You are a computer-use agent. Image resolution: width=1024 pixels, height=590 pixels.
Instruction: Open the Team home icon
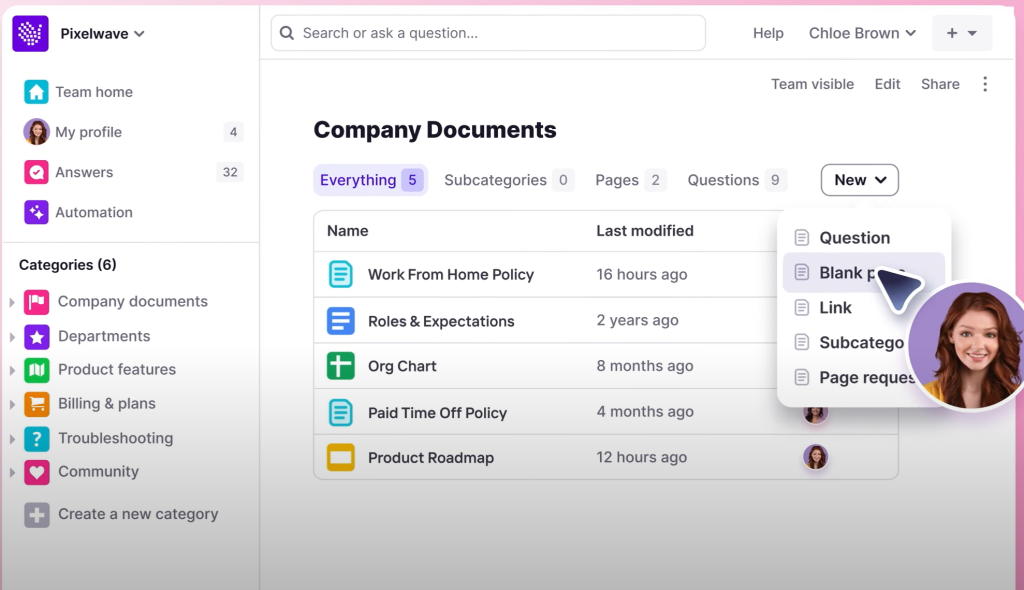coord(36,92)
